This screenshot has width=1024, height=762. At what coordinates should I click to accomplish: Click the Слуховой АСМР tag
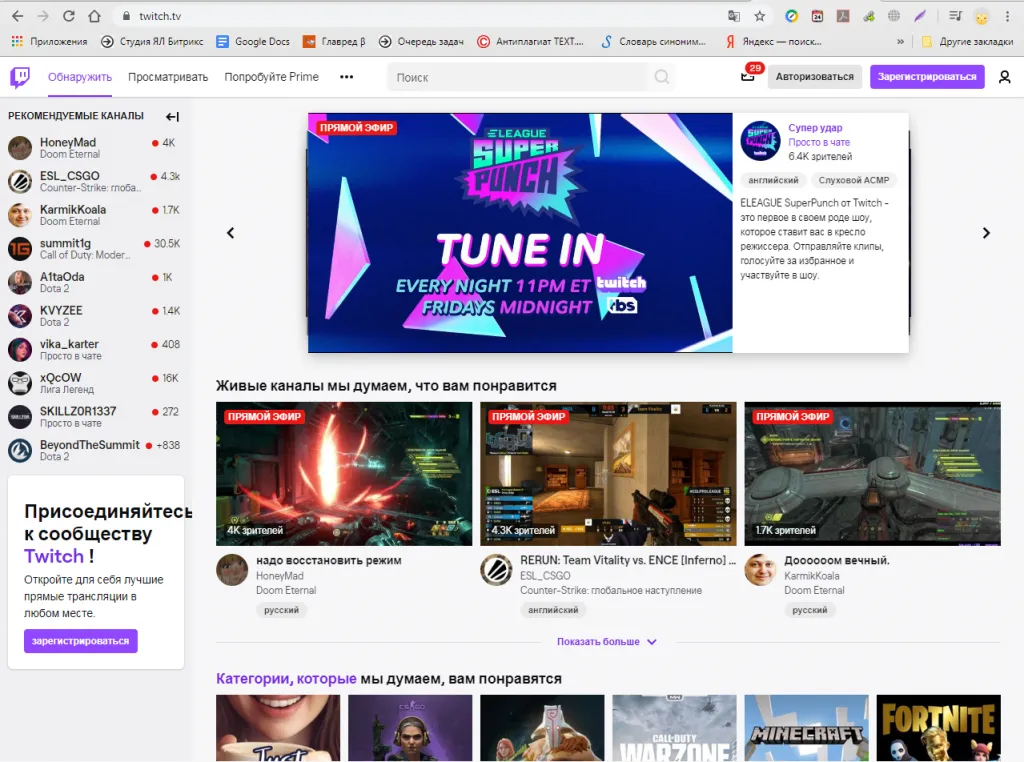pos(854,180)
